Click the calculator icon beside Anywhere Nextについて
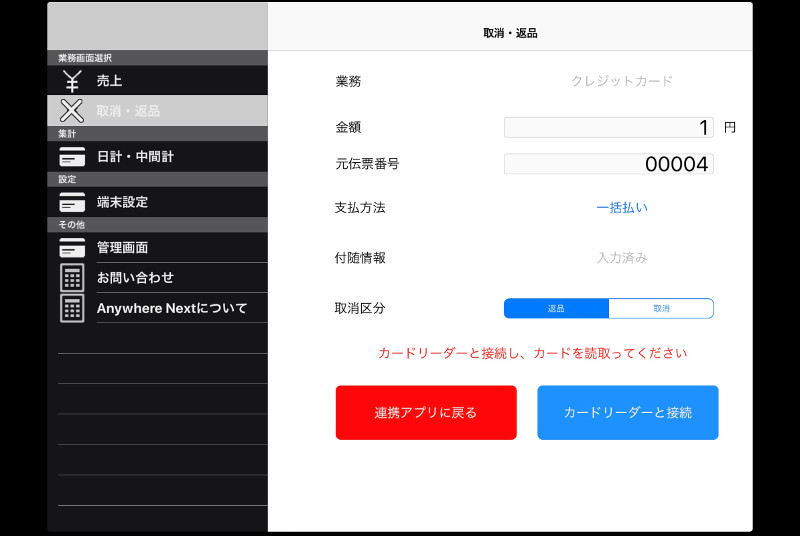This screenshot has width=800, height=536. tap(72, 308)
